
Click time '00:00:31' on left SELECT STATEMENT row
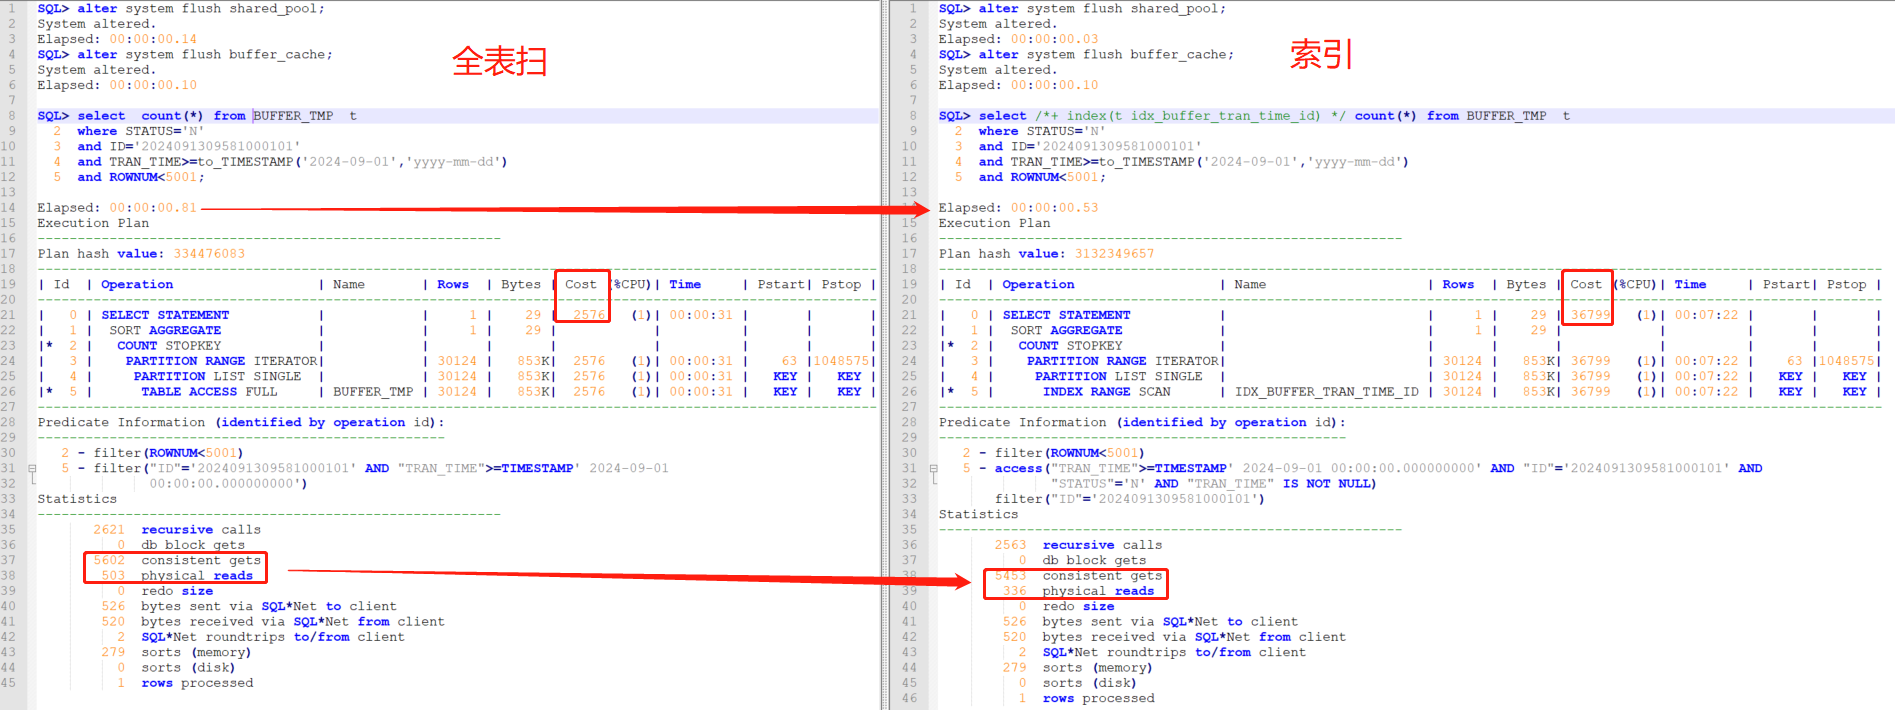point(701,315)
